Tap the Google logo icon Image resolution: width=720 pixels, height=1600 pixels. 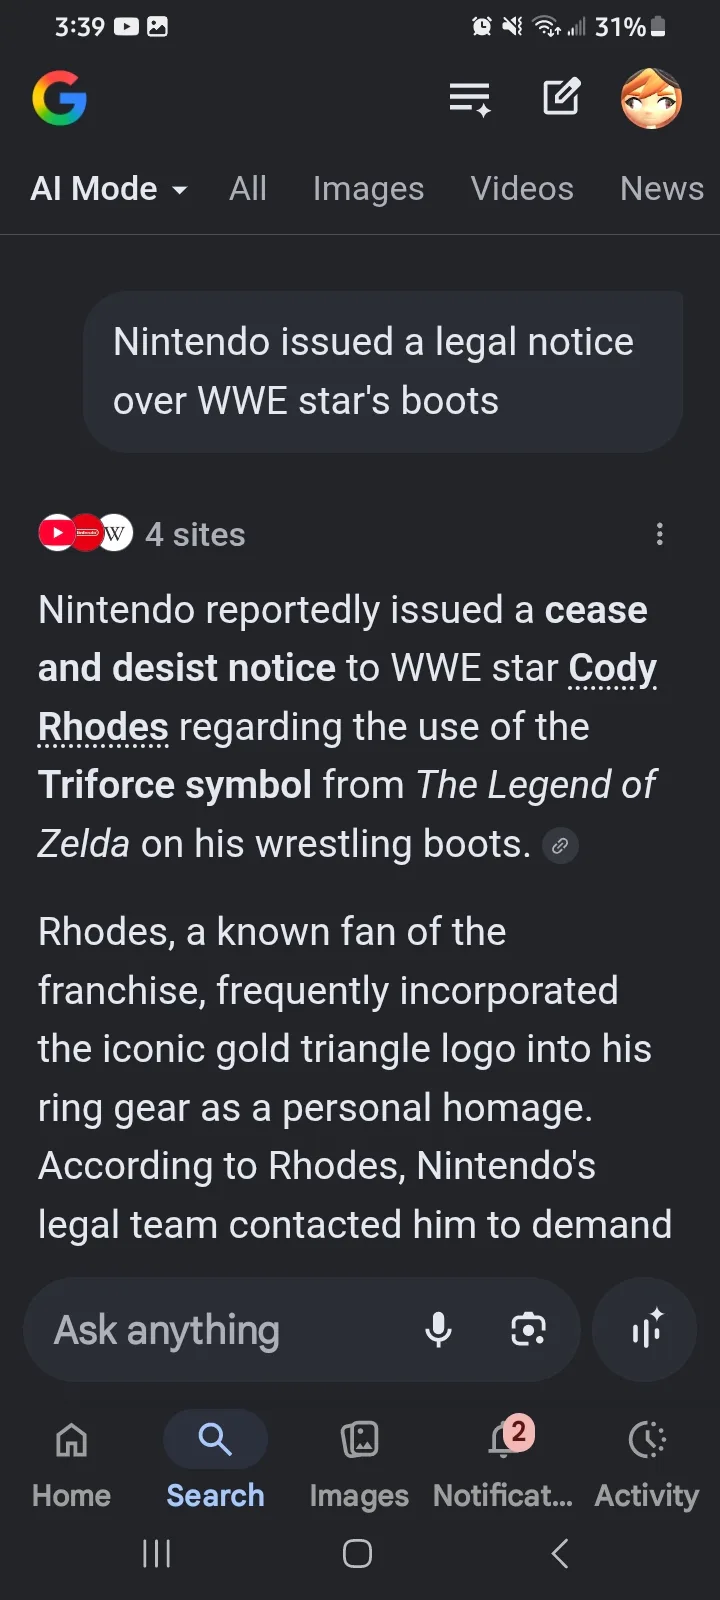pyautogui.click(x=60, y=98)
